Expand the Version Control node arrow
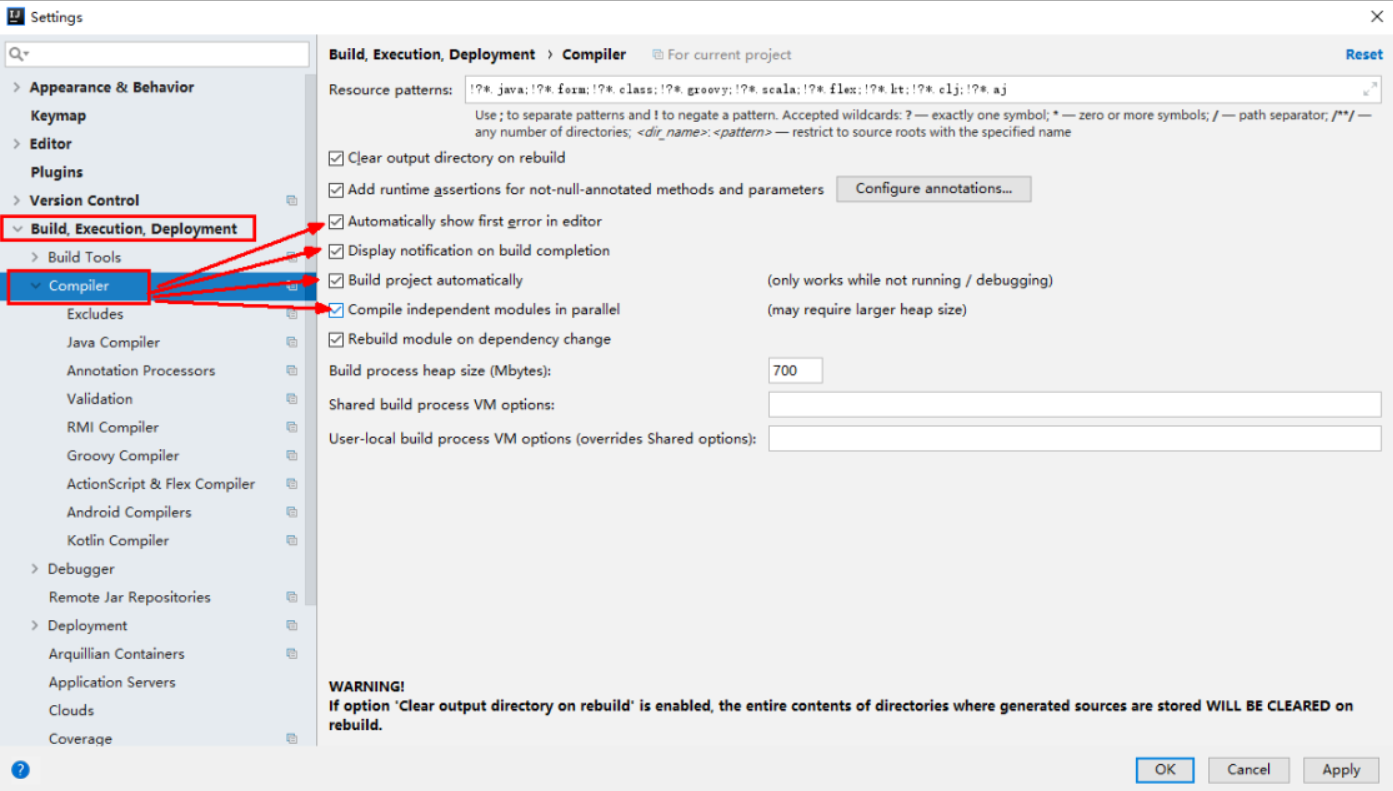Screen dimensions: 1393x791 tap(16, 200)
